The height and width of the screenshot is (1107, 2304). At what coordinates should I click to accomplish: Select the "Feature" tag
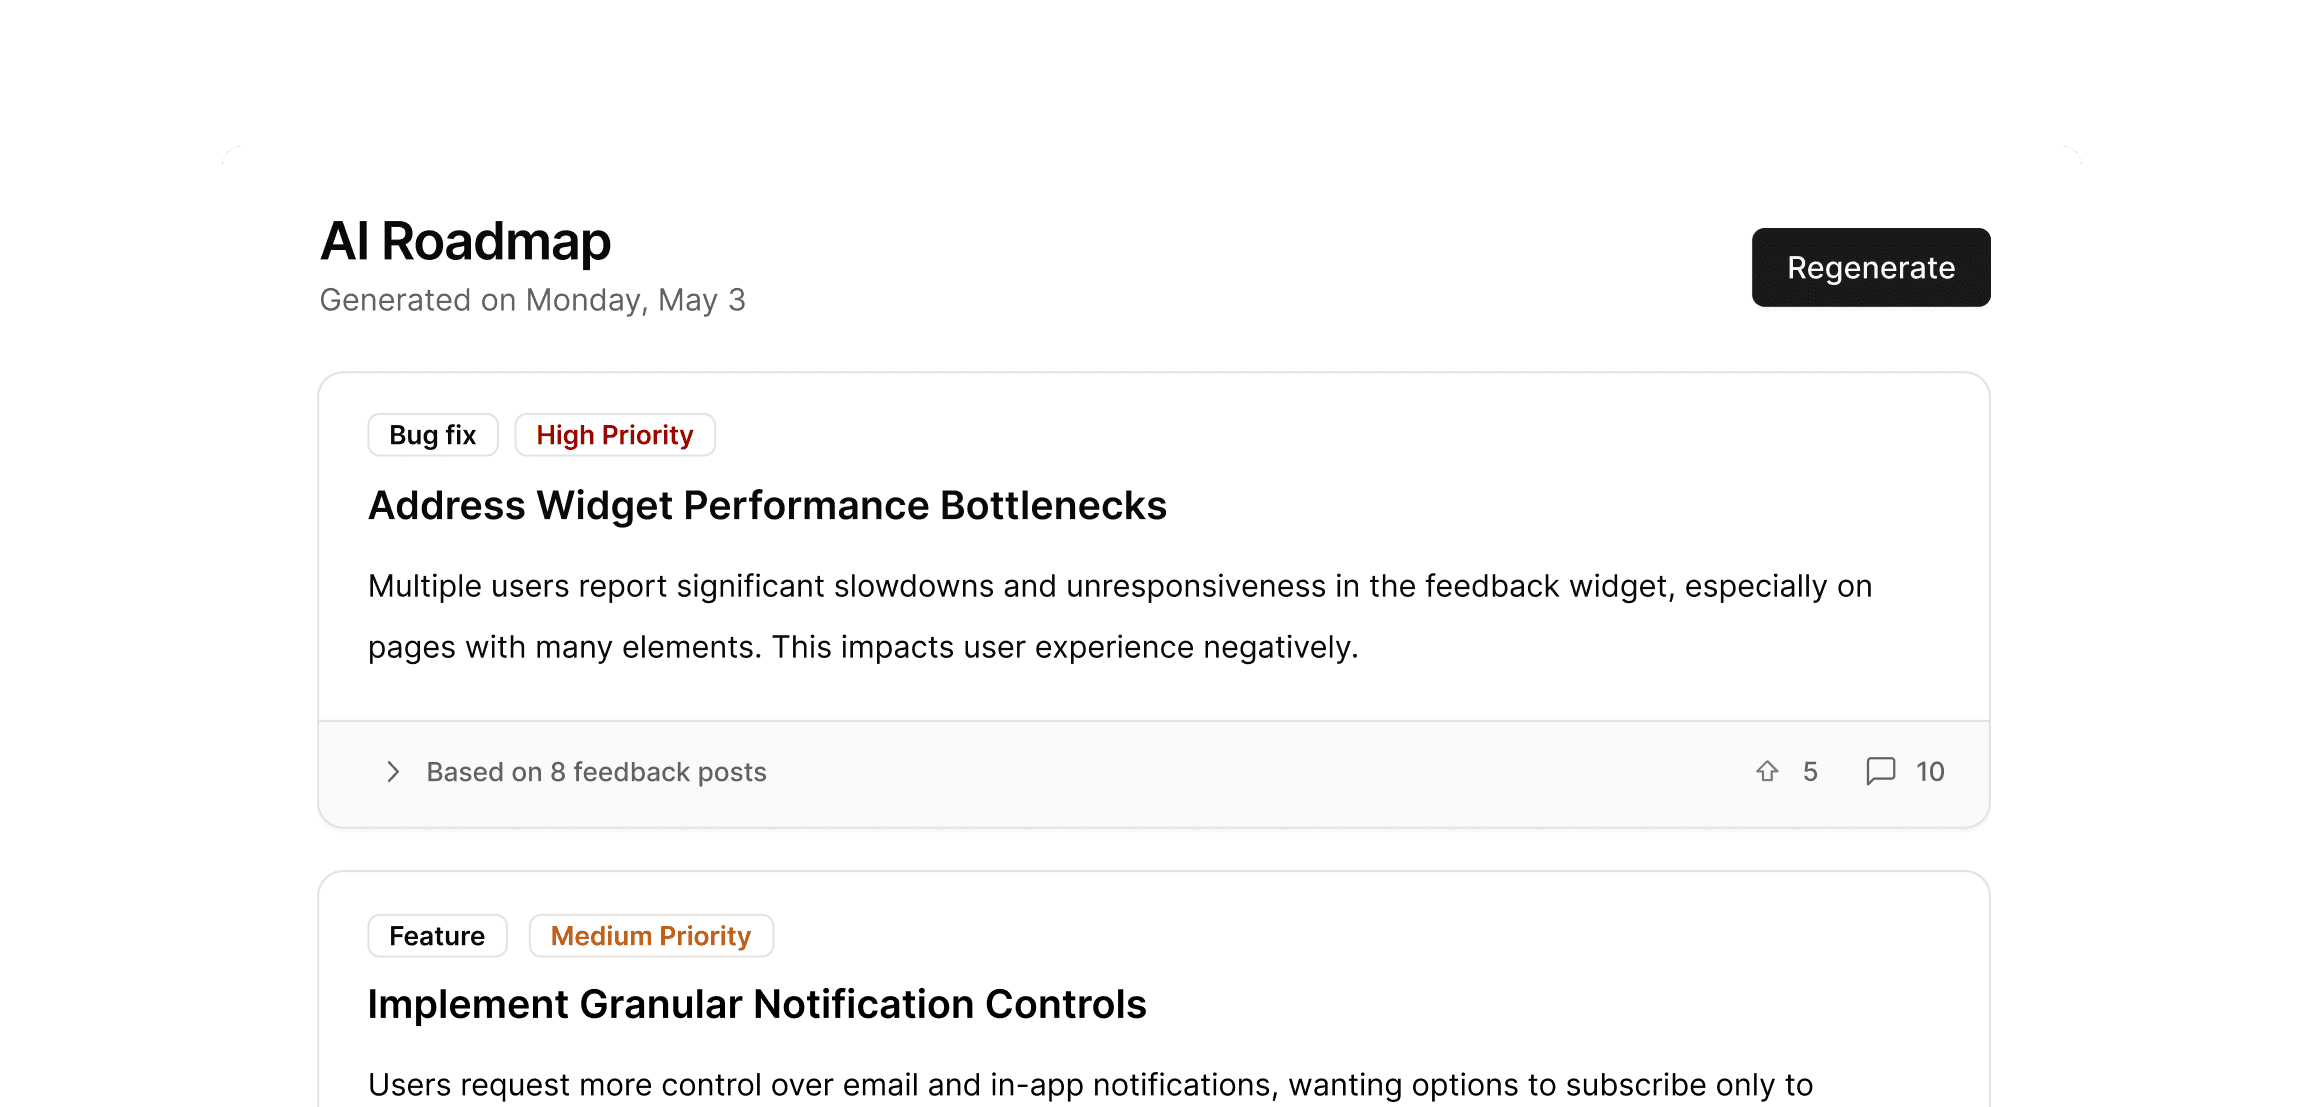pos(437,936)
